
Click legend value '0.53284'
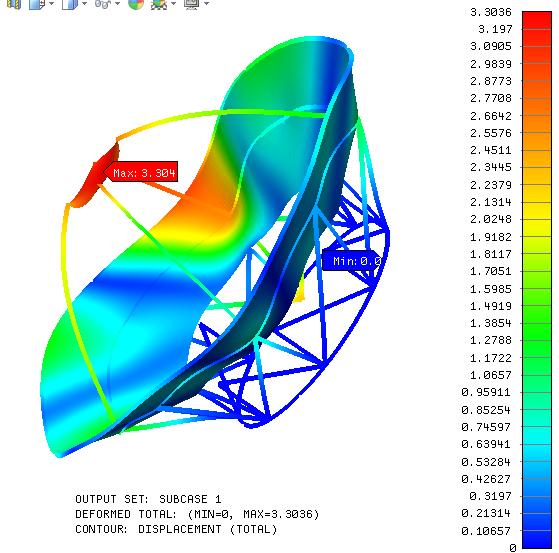click(x=486, y=462)
